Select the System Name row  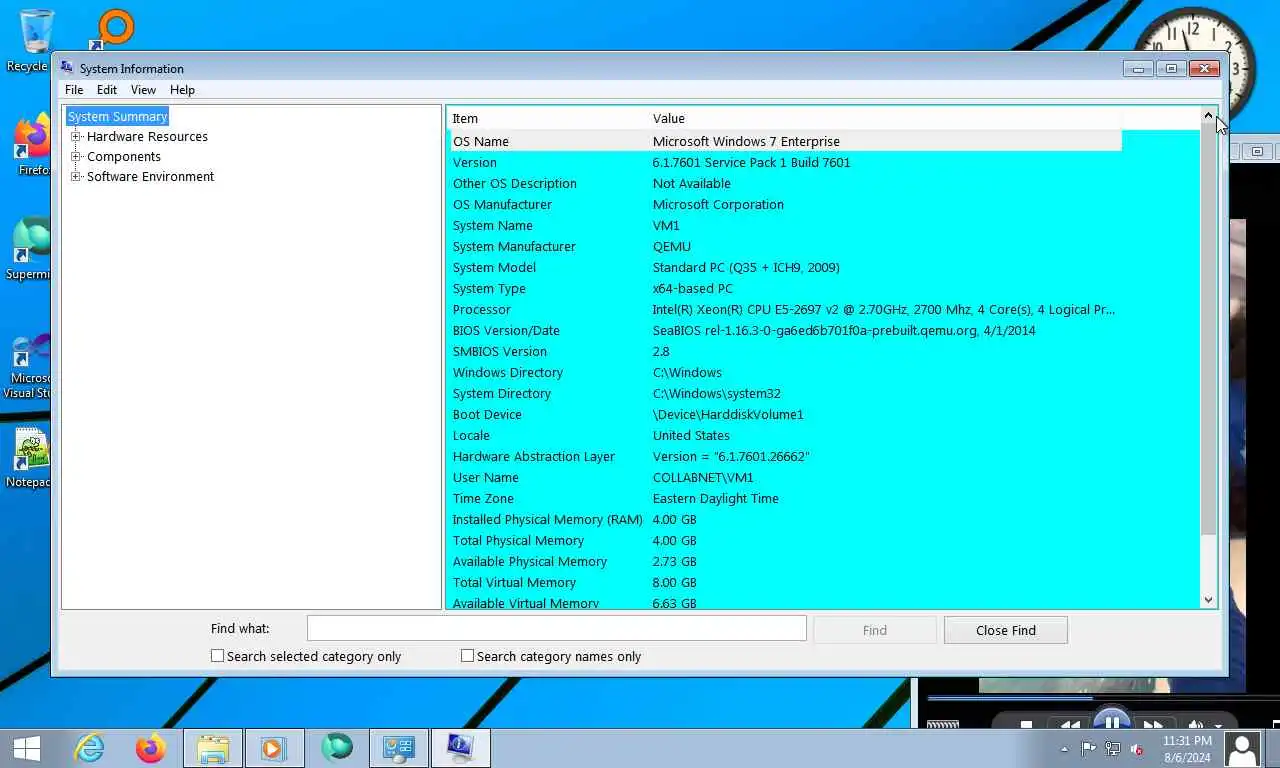click(785, 225)
